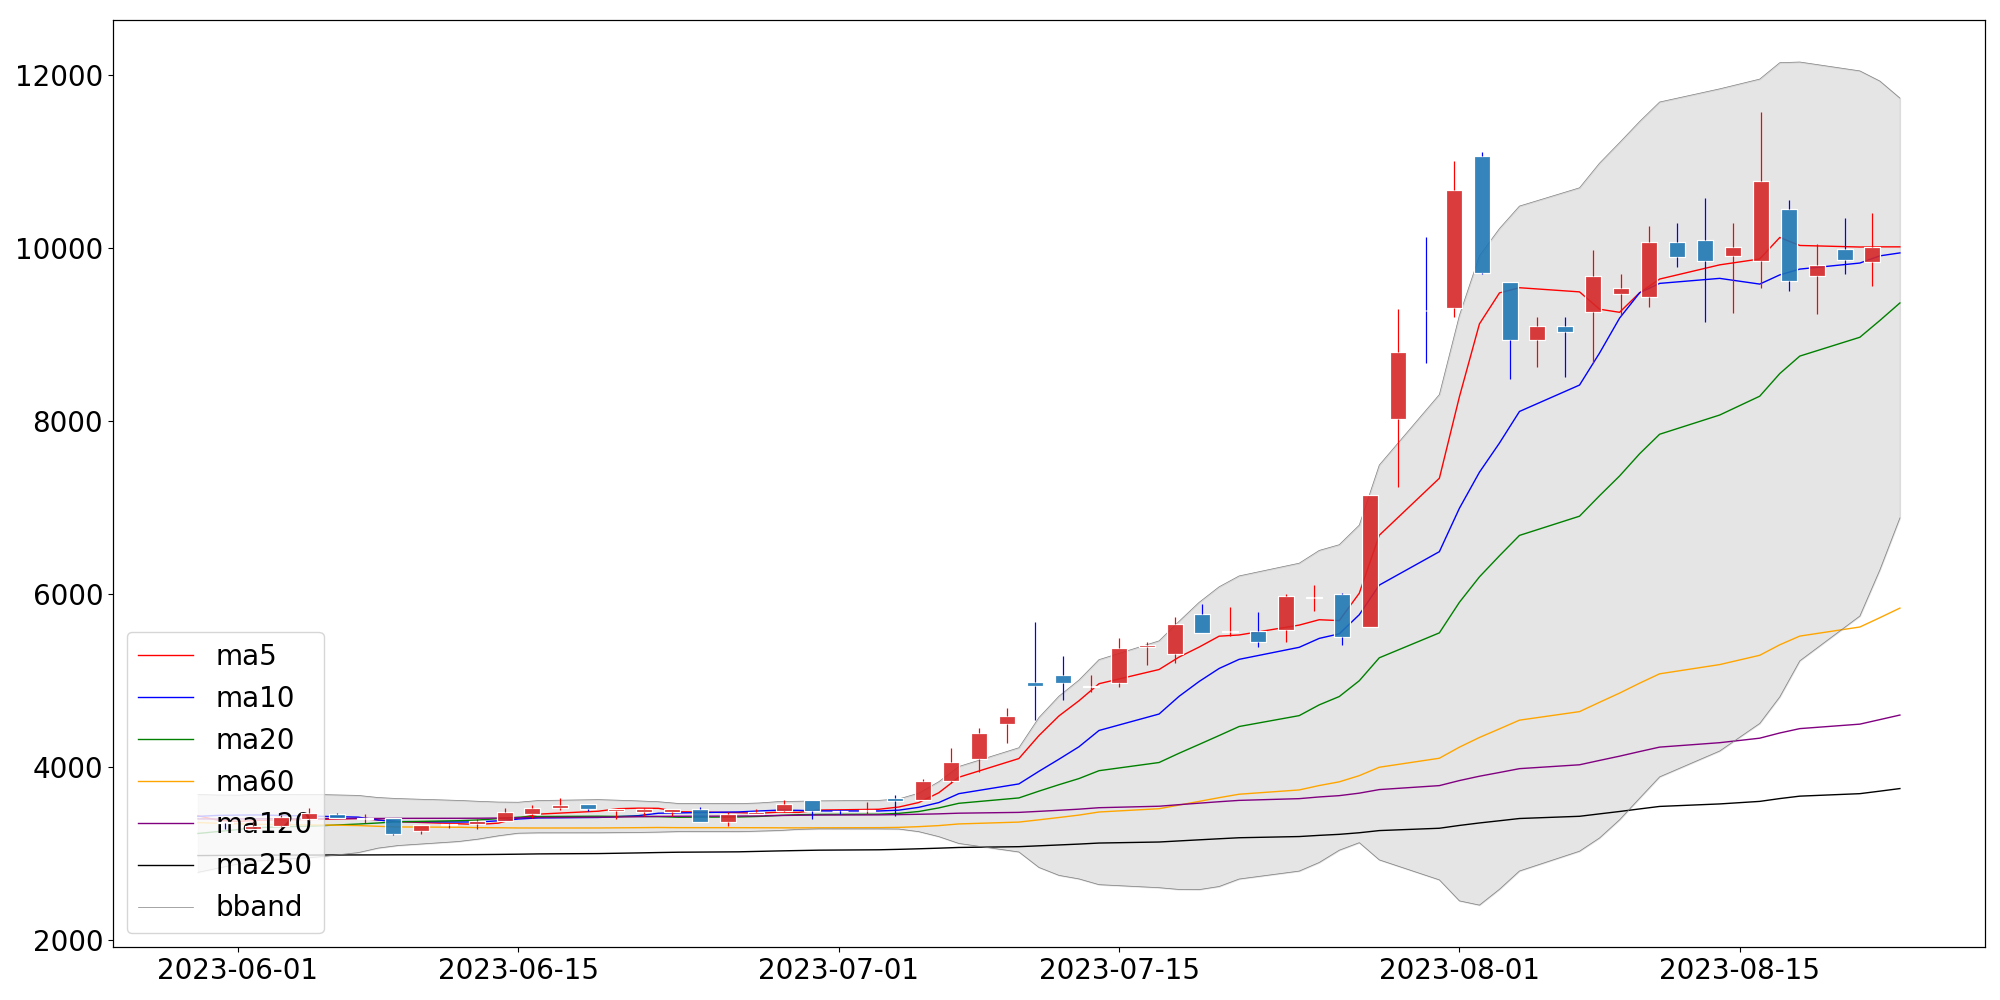
Task: Click the black ma250 legend line sample
Action: click(x=166, y=865)
